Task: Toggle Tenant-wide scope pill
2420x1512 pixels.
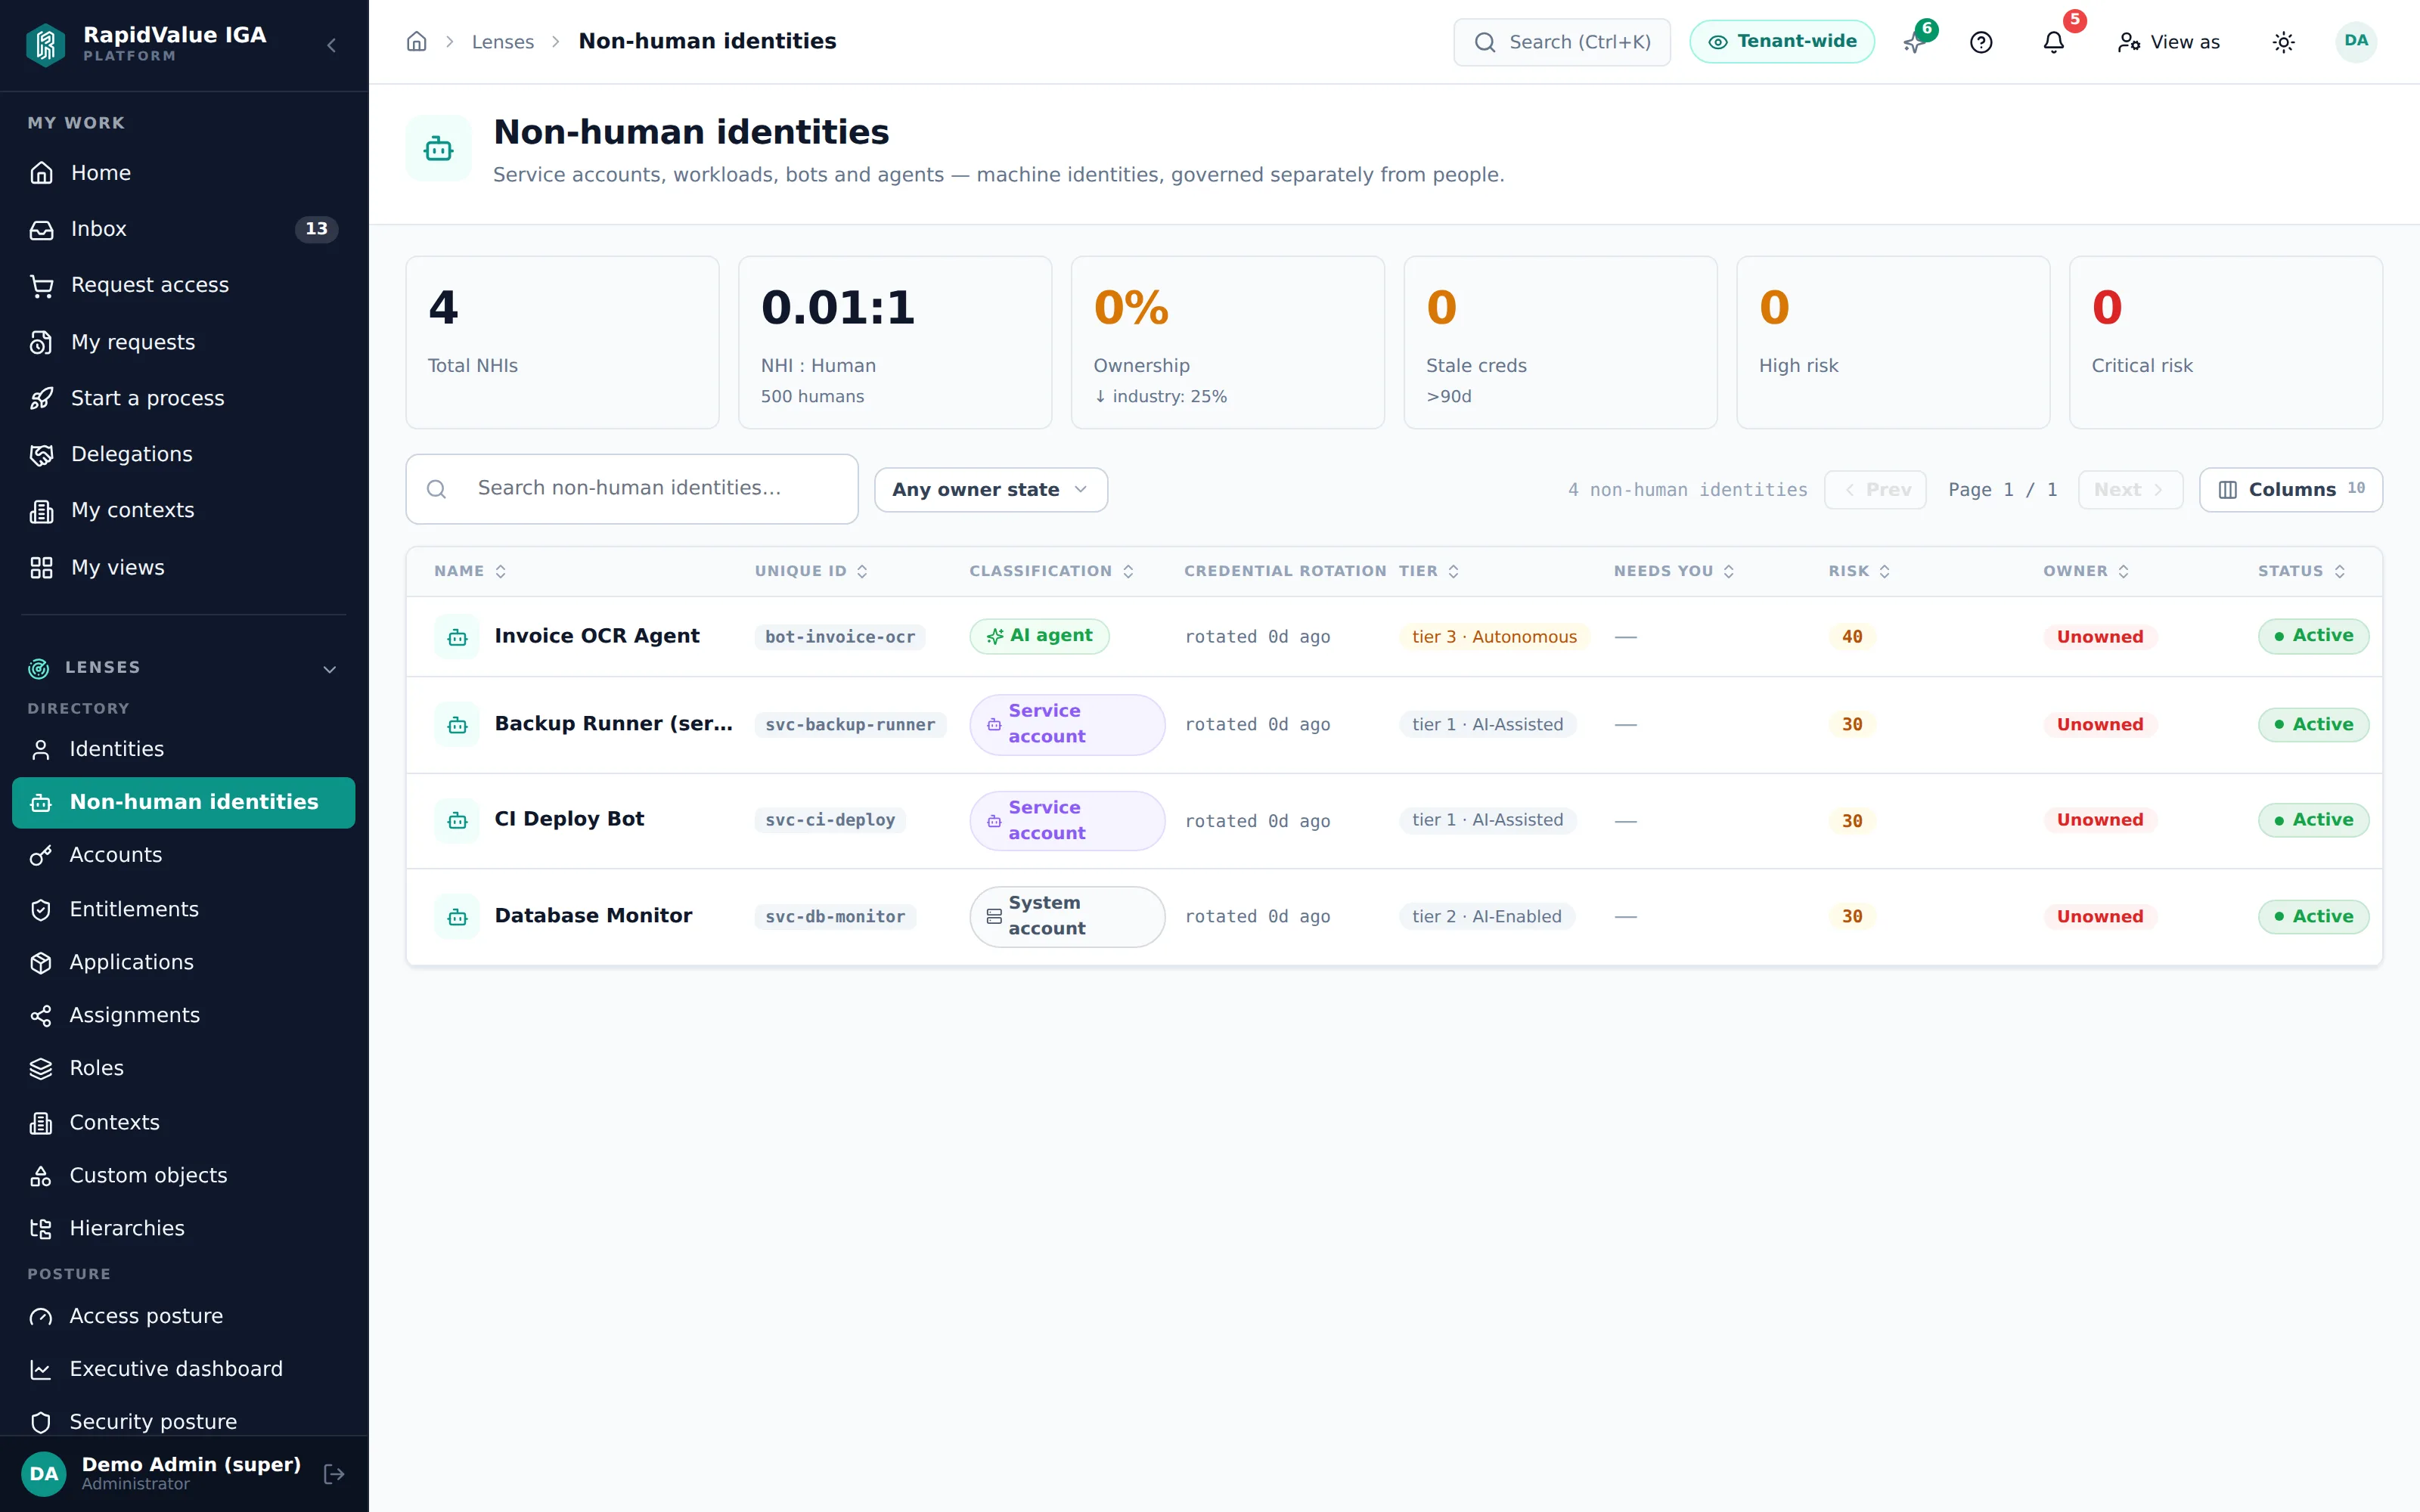Action: pyautogui.click(x=1782, y=42)
